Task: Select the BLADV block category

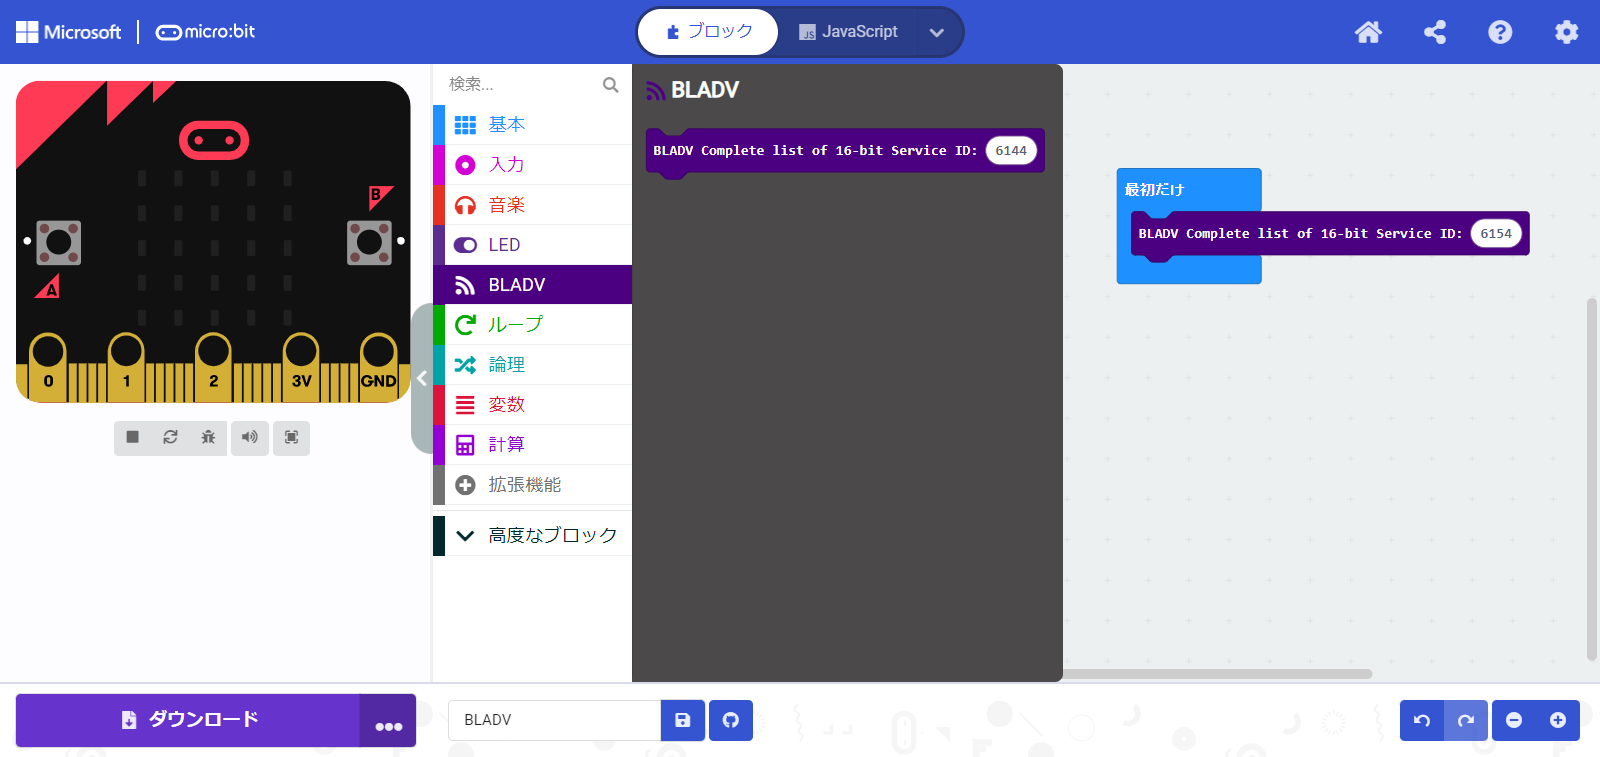Action: (x=532, y=285)
